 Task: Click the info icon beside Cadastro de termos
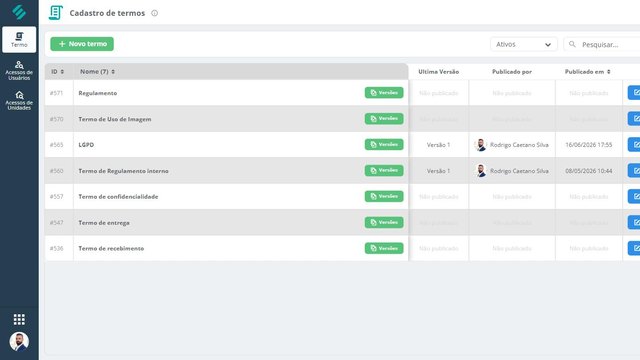(154, 13)
